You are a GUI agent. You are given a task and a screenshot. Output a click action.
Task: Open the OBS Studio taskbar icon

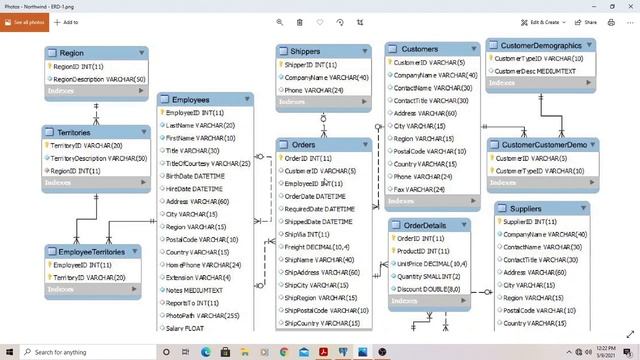tap(382, 352)
